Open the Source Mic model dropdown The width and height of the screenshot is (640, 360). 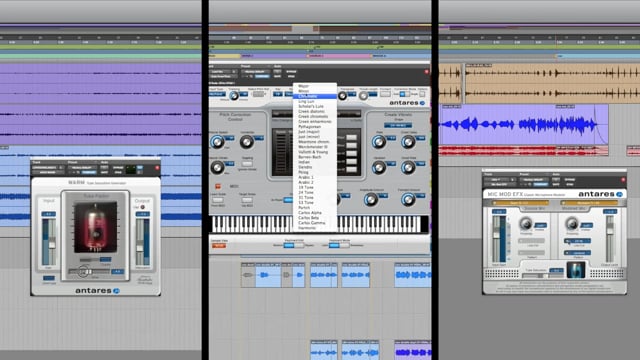[x=520, y=203]
